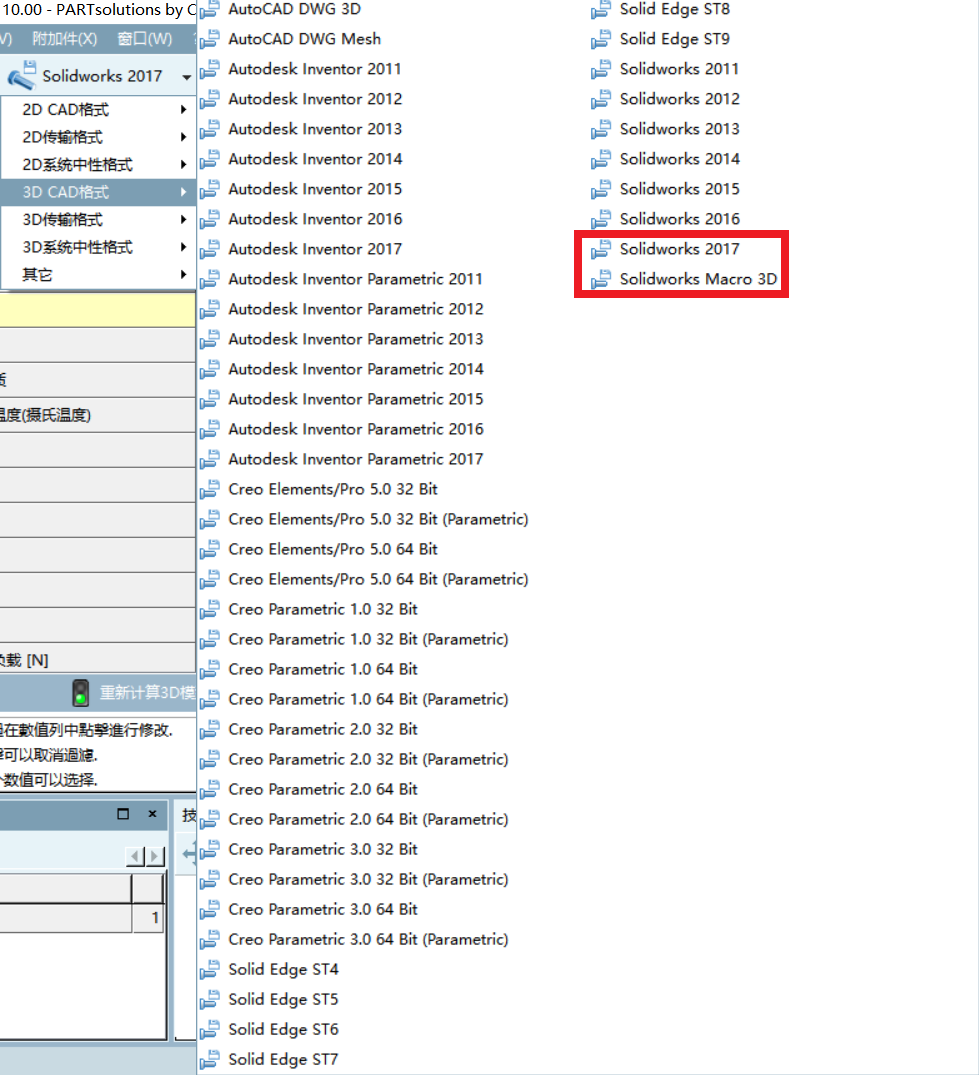Viewport: 979px width, 1075px height.
Task: Select Solidworks 2012 entry
Action: [x=679, y=99]
